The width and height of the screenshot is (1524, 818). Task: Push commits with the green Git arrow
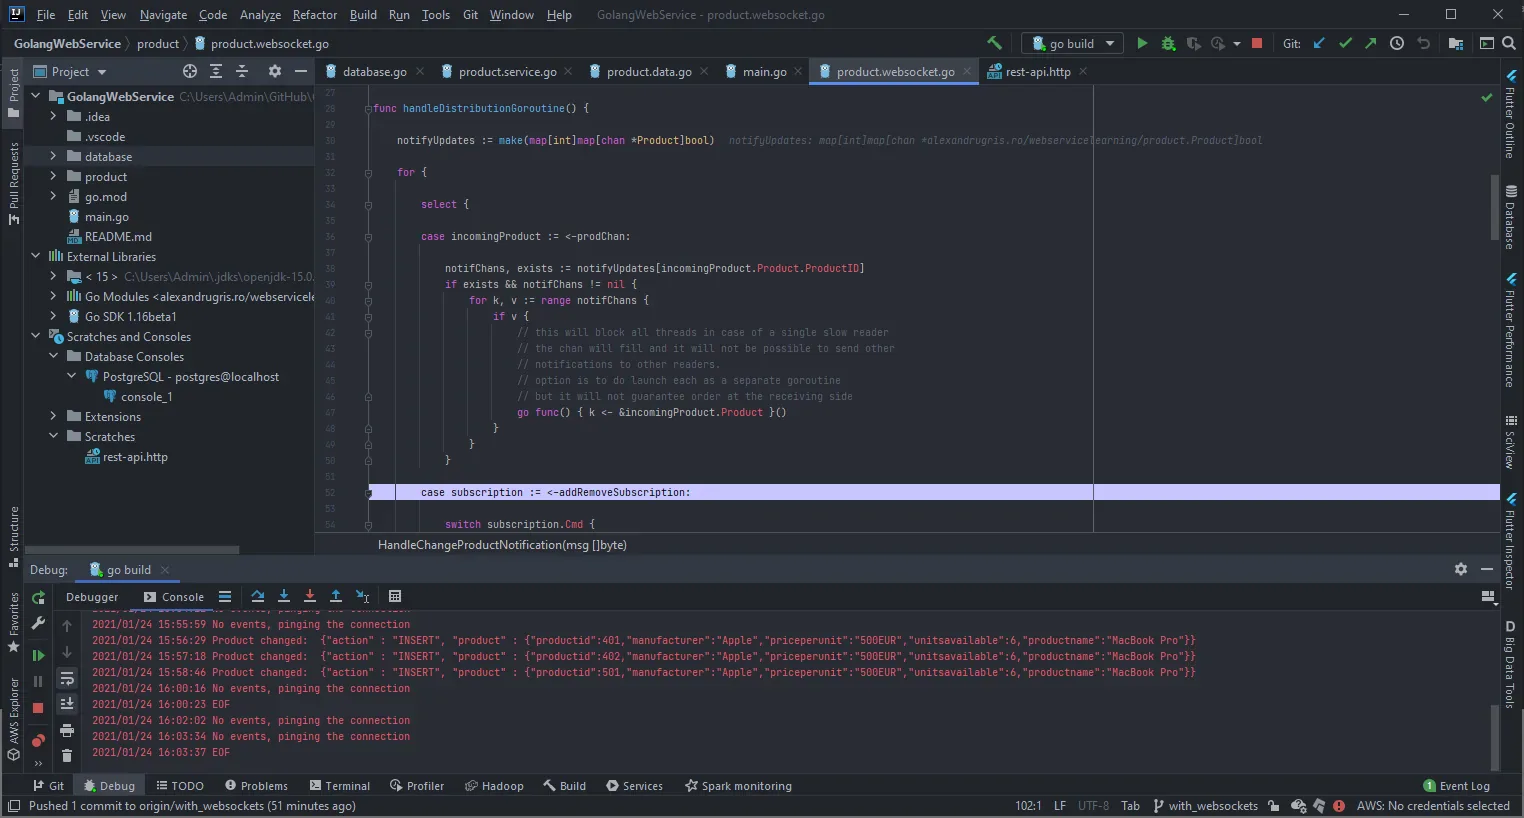(x=1370, y=43)
